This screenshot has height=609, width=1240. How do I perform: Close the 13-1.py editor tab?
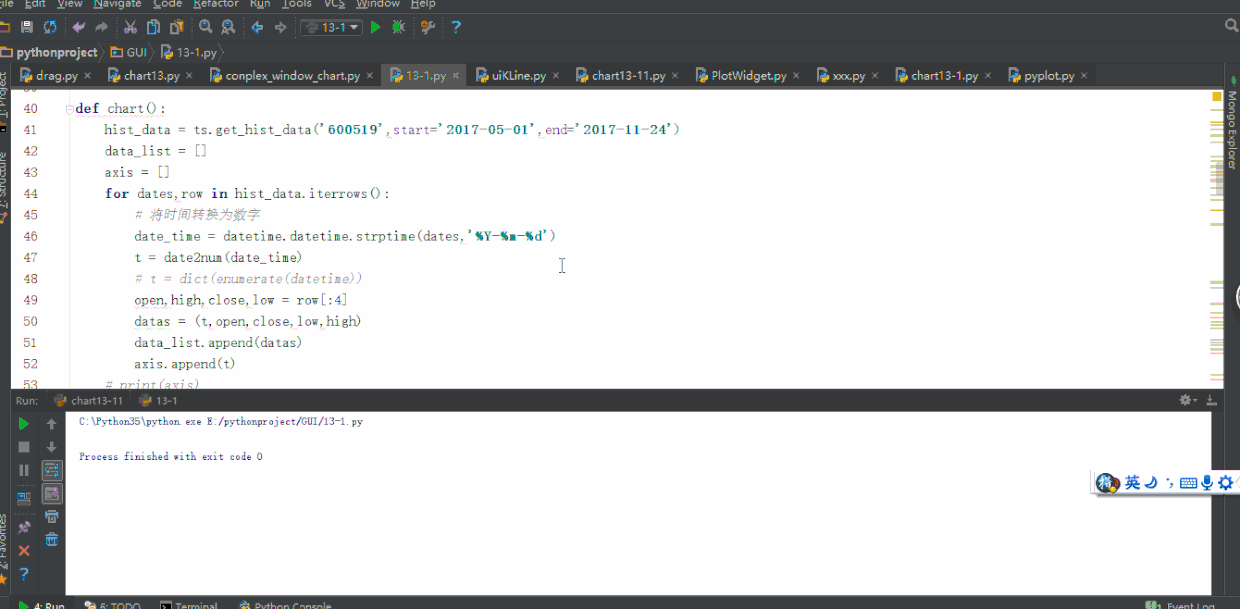pyautogui.click(x=457, y=76)
